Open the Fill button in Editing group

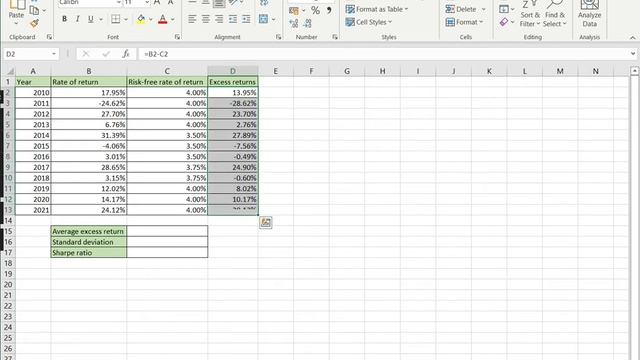pos(504,9)
